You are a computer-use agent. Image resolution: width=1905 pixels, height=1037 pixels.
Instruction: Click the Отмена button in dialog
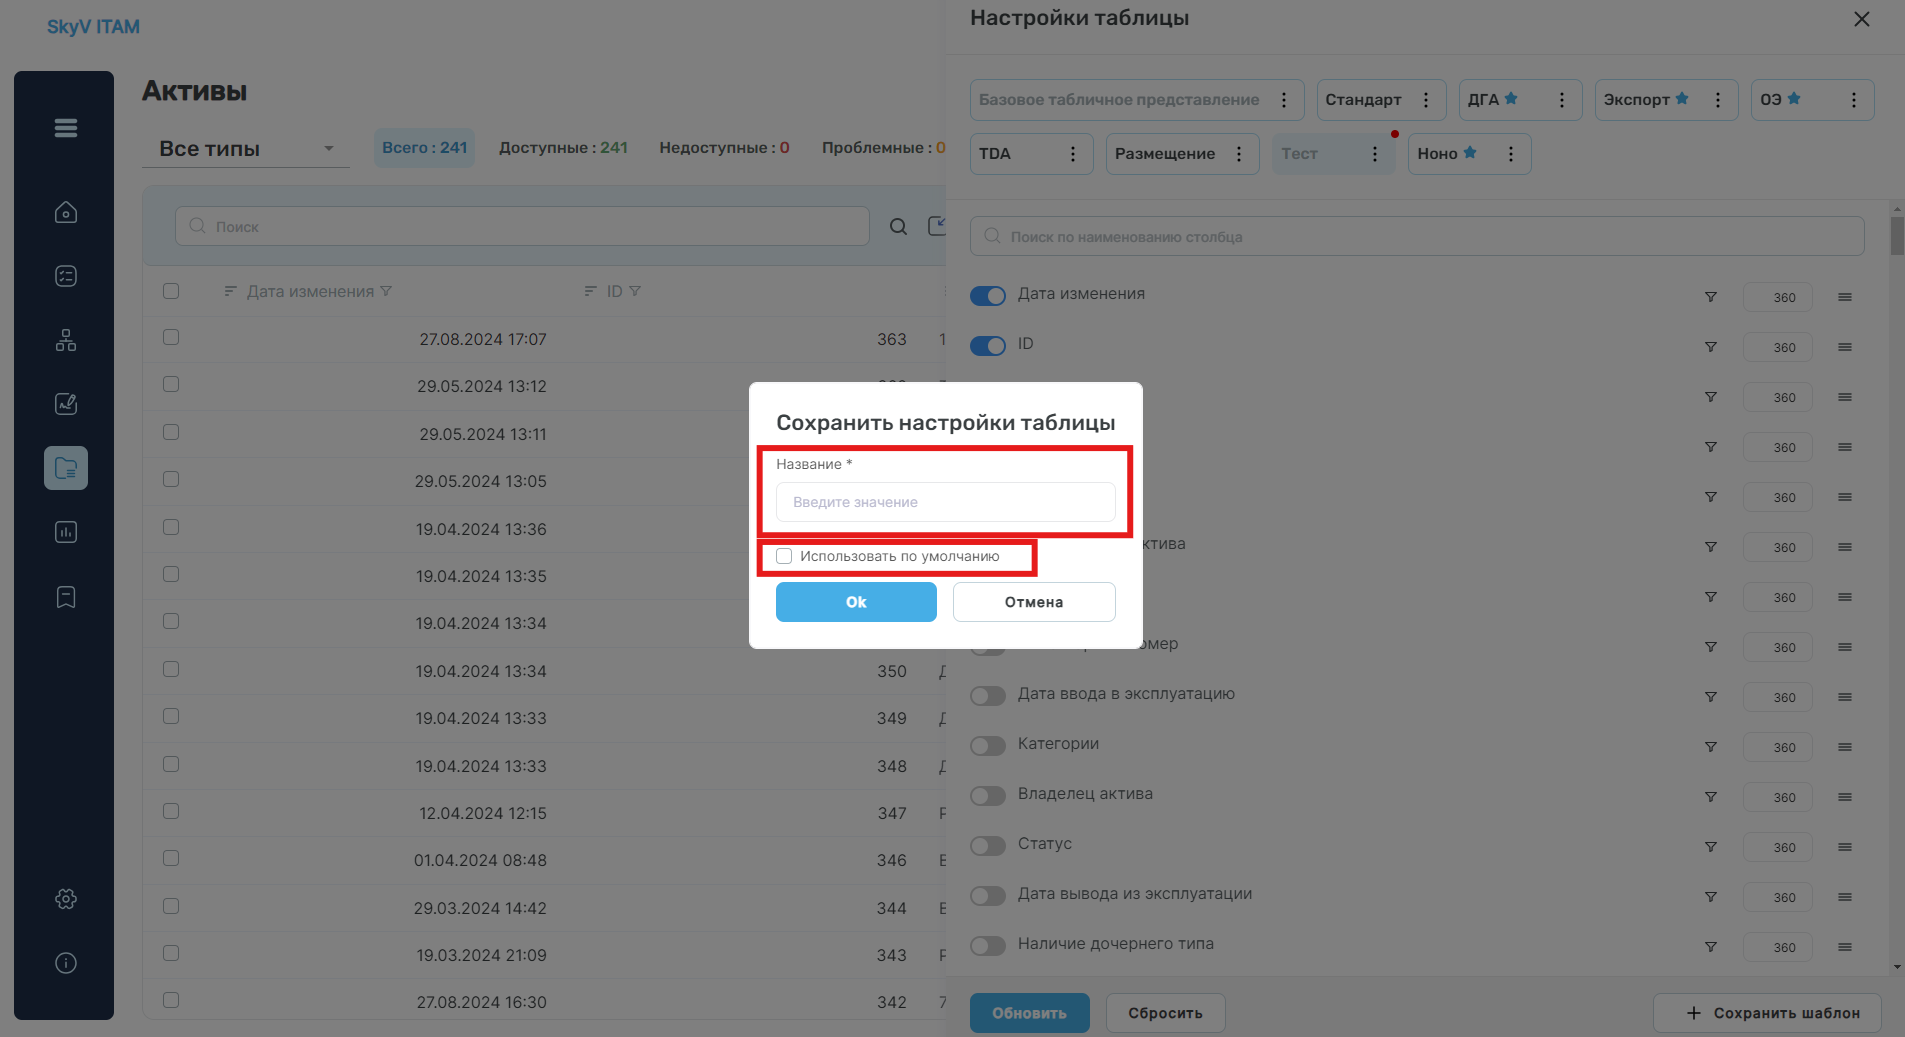(x=1034, y=602)
